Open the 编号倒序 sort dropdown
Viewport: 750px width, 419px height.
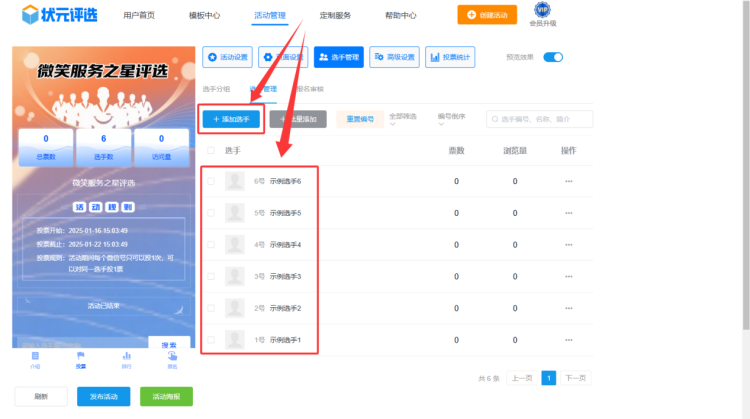[x=454, y=120]
